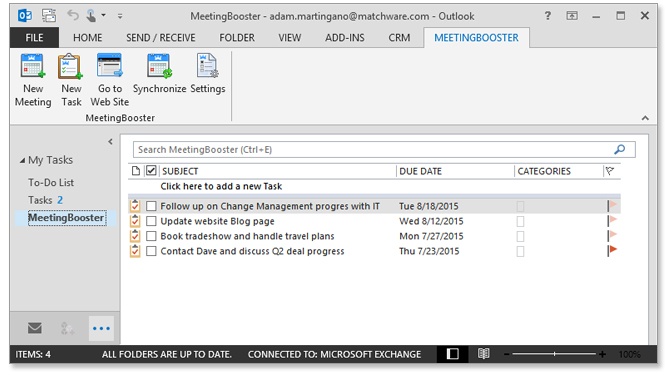Click the Outlook logo in title bar

pos(25,16)
